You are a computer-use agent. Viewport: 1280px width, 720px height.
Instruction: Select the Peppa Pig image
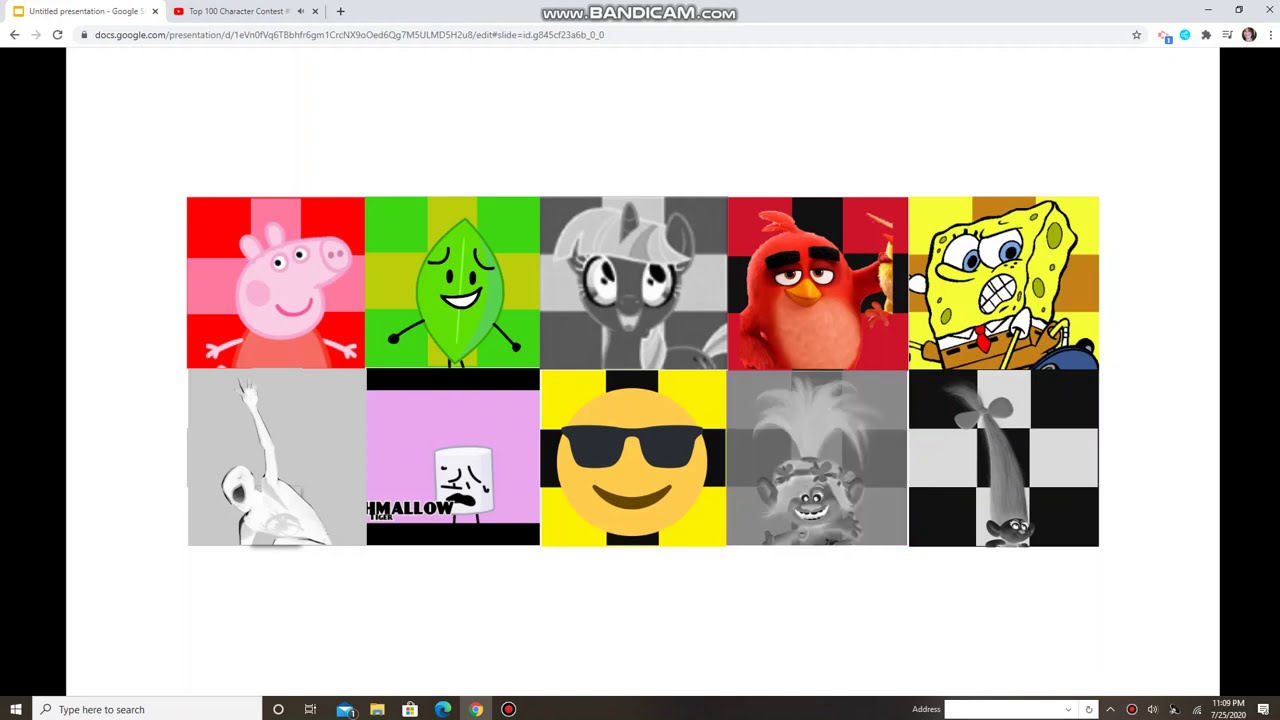pyautogui.click(x=276, y=283)
